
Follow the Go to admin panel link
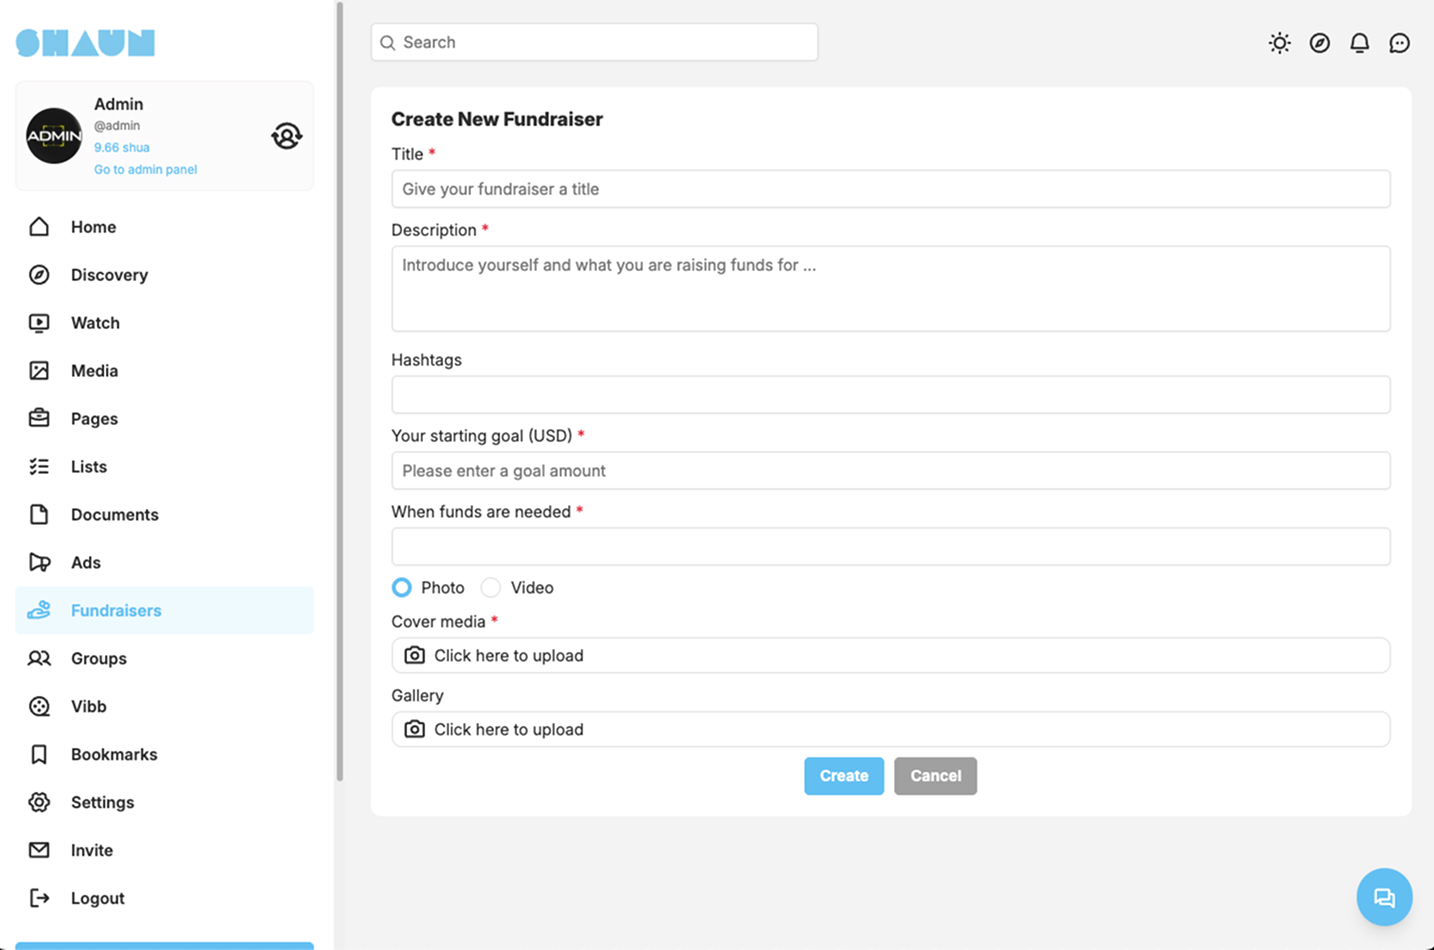(145, 170)
